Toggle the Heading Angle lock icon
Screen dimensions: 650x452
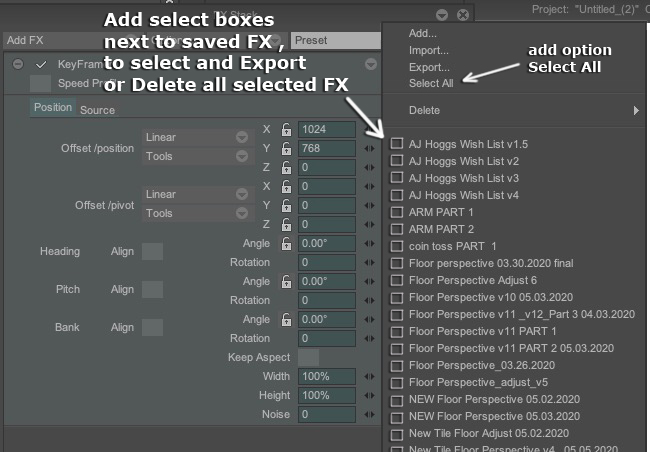pos(286,243)
